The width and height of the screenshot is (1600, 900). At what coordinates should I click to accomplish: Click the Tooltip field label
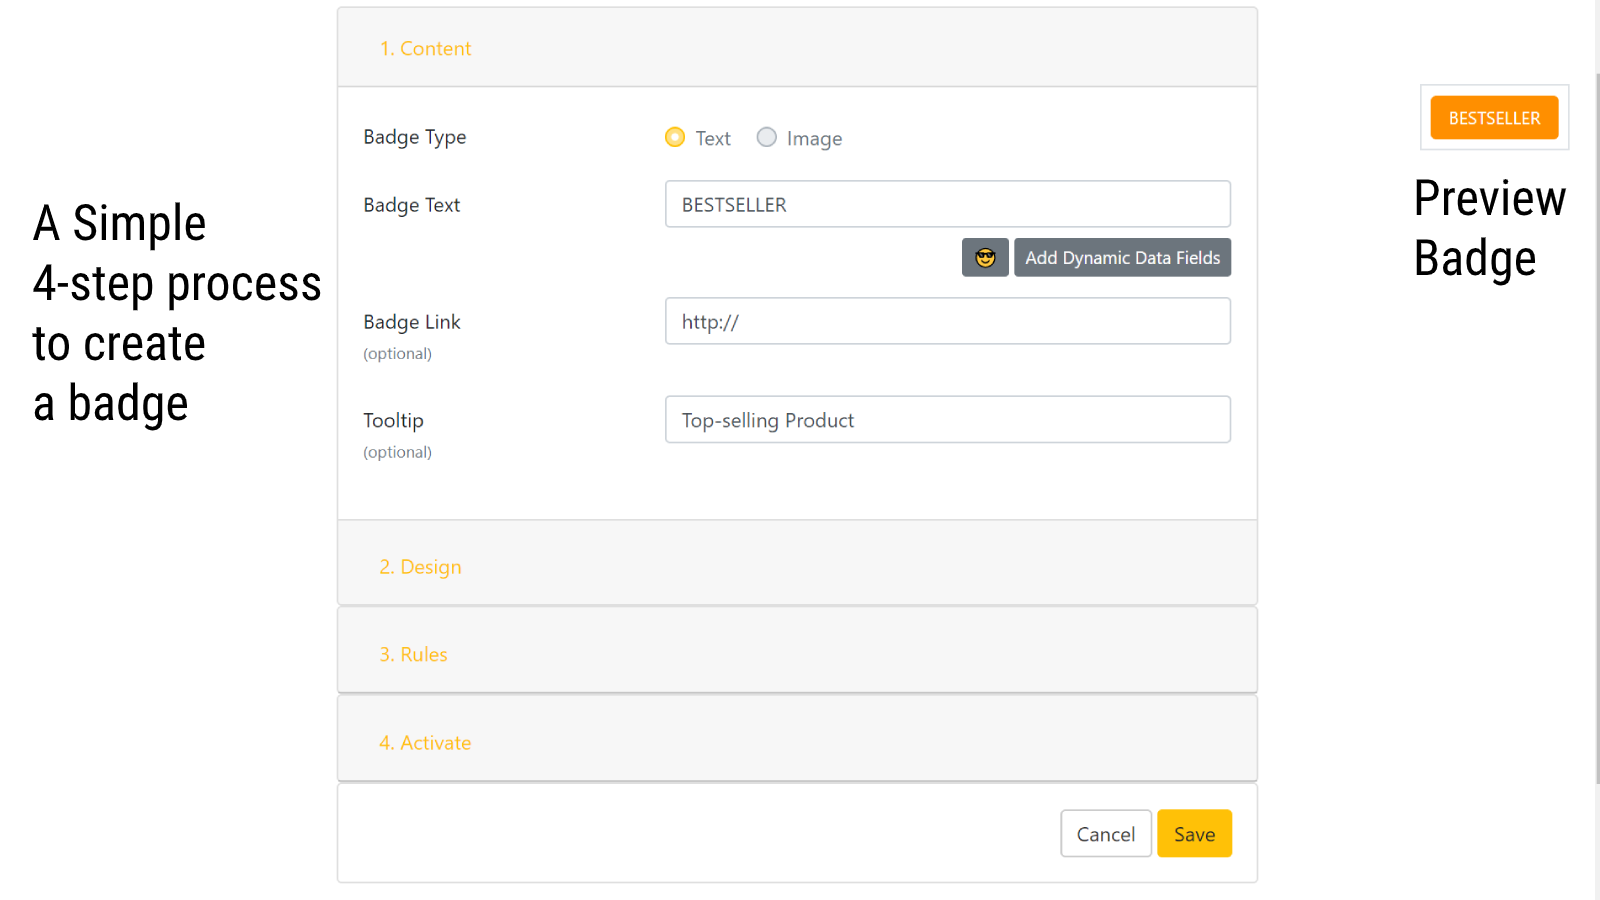click(x=394, y=421)
